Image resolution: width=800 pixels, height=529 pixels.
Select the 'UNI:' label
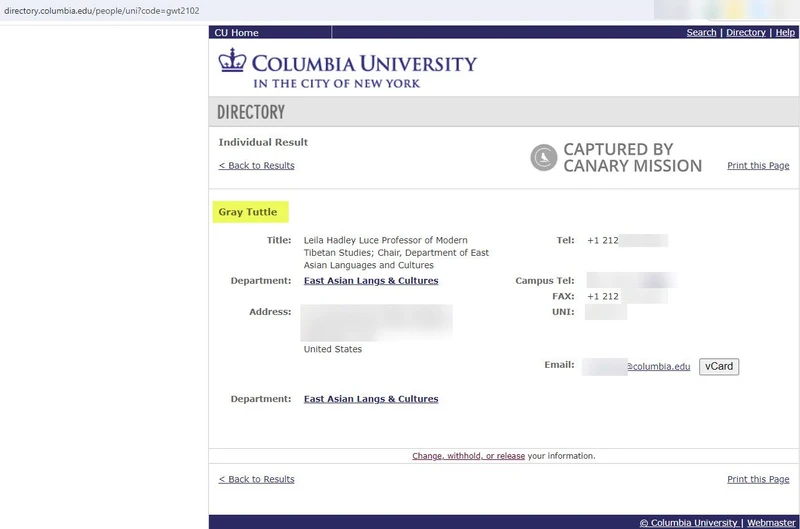563,312
